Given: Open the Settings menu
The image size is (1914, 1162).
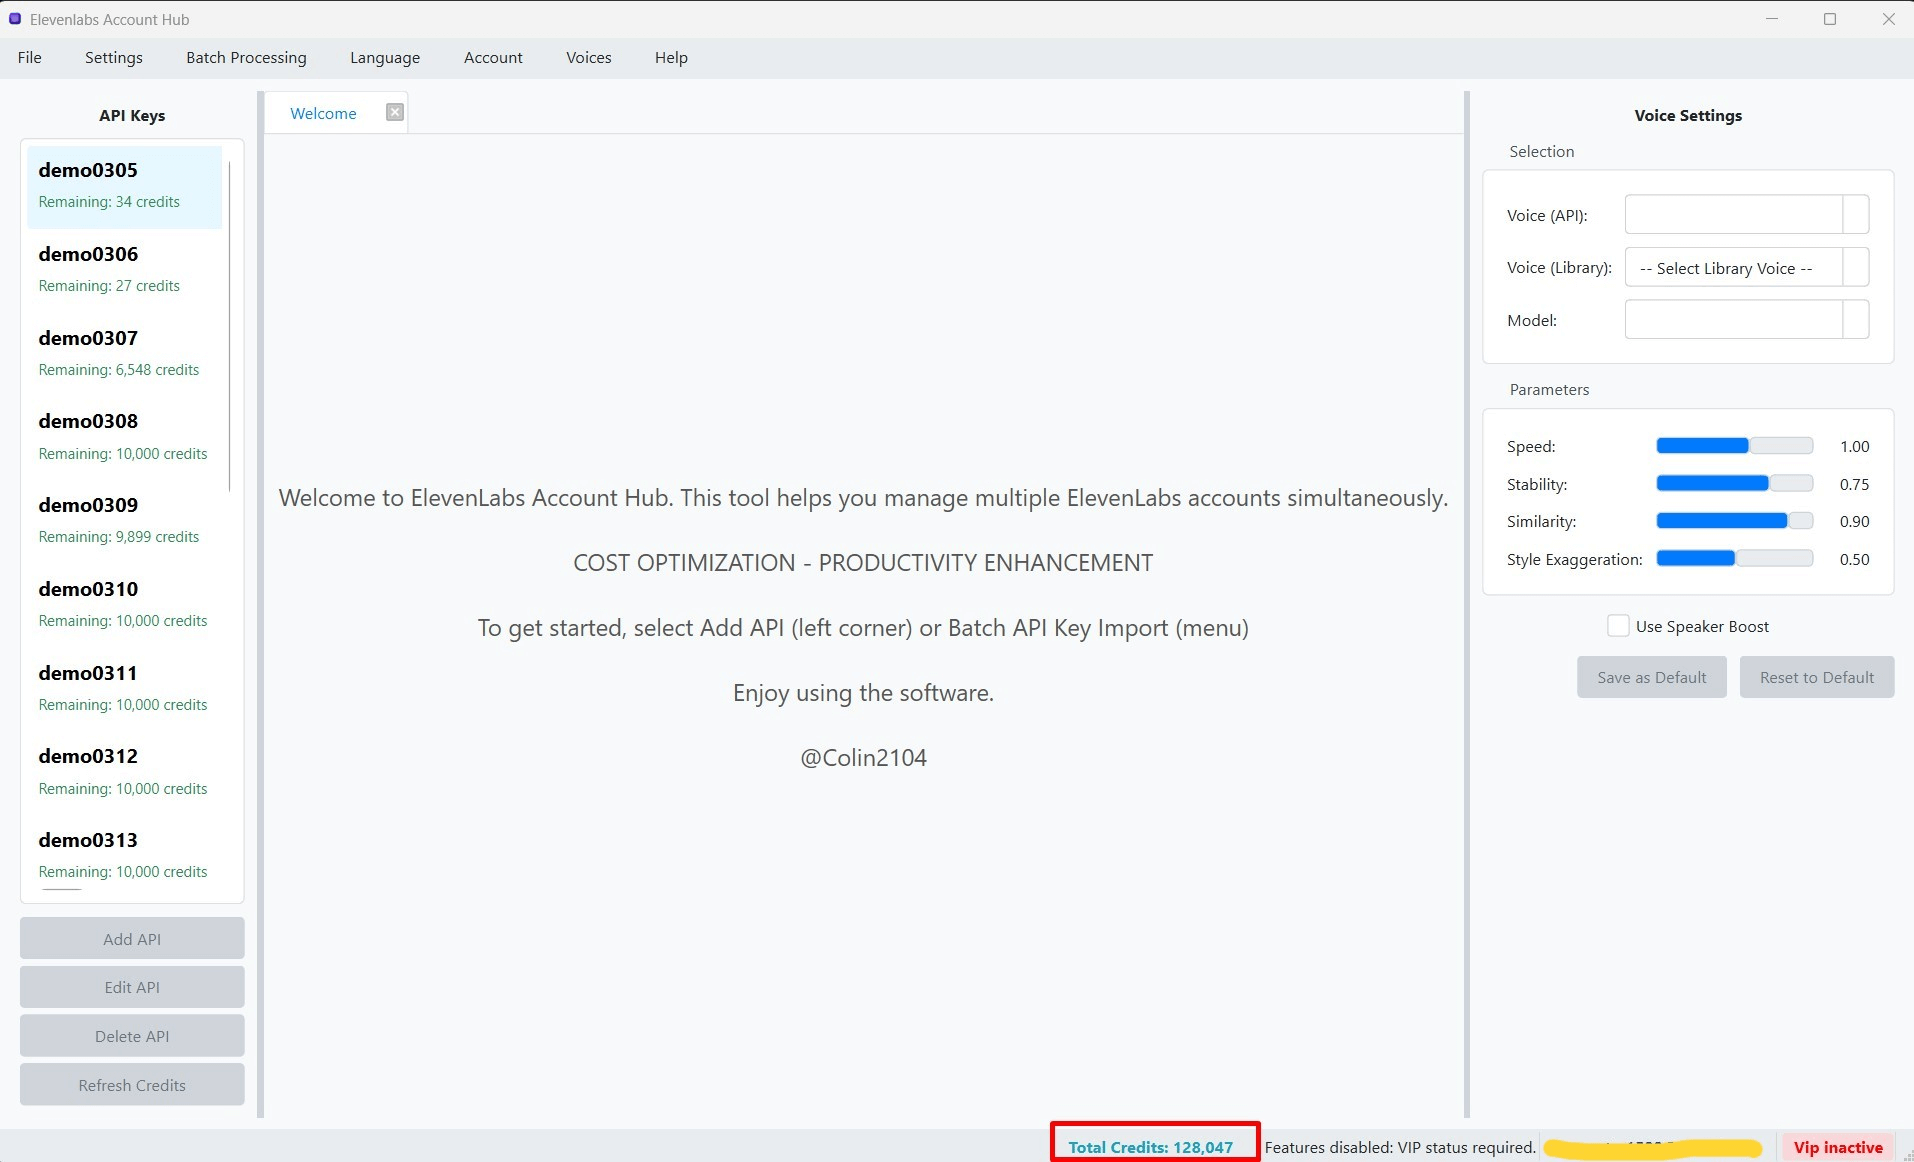Looking at the screenshot, I should click(x=114, y=58).
